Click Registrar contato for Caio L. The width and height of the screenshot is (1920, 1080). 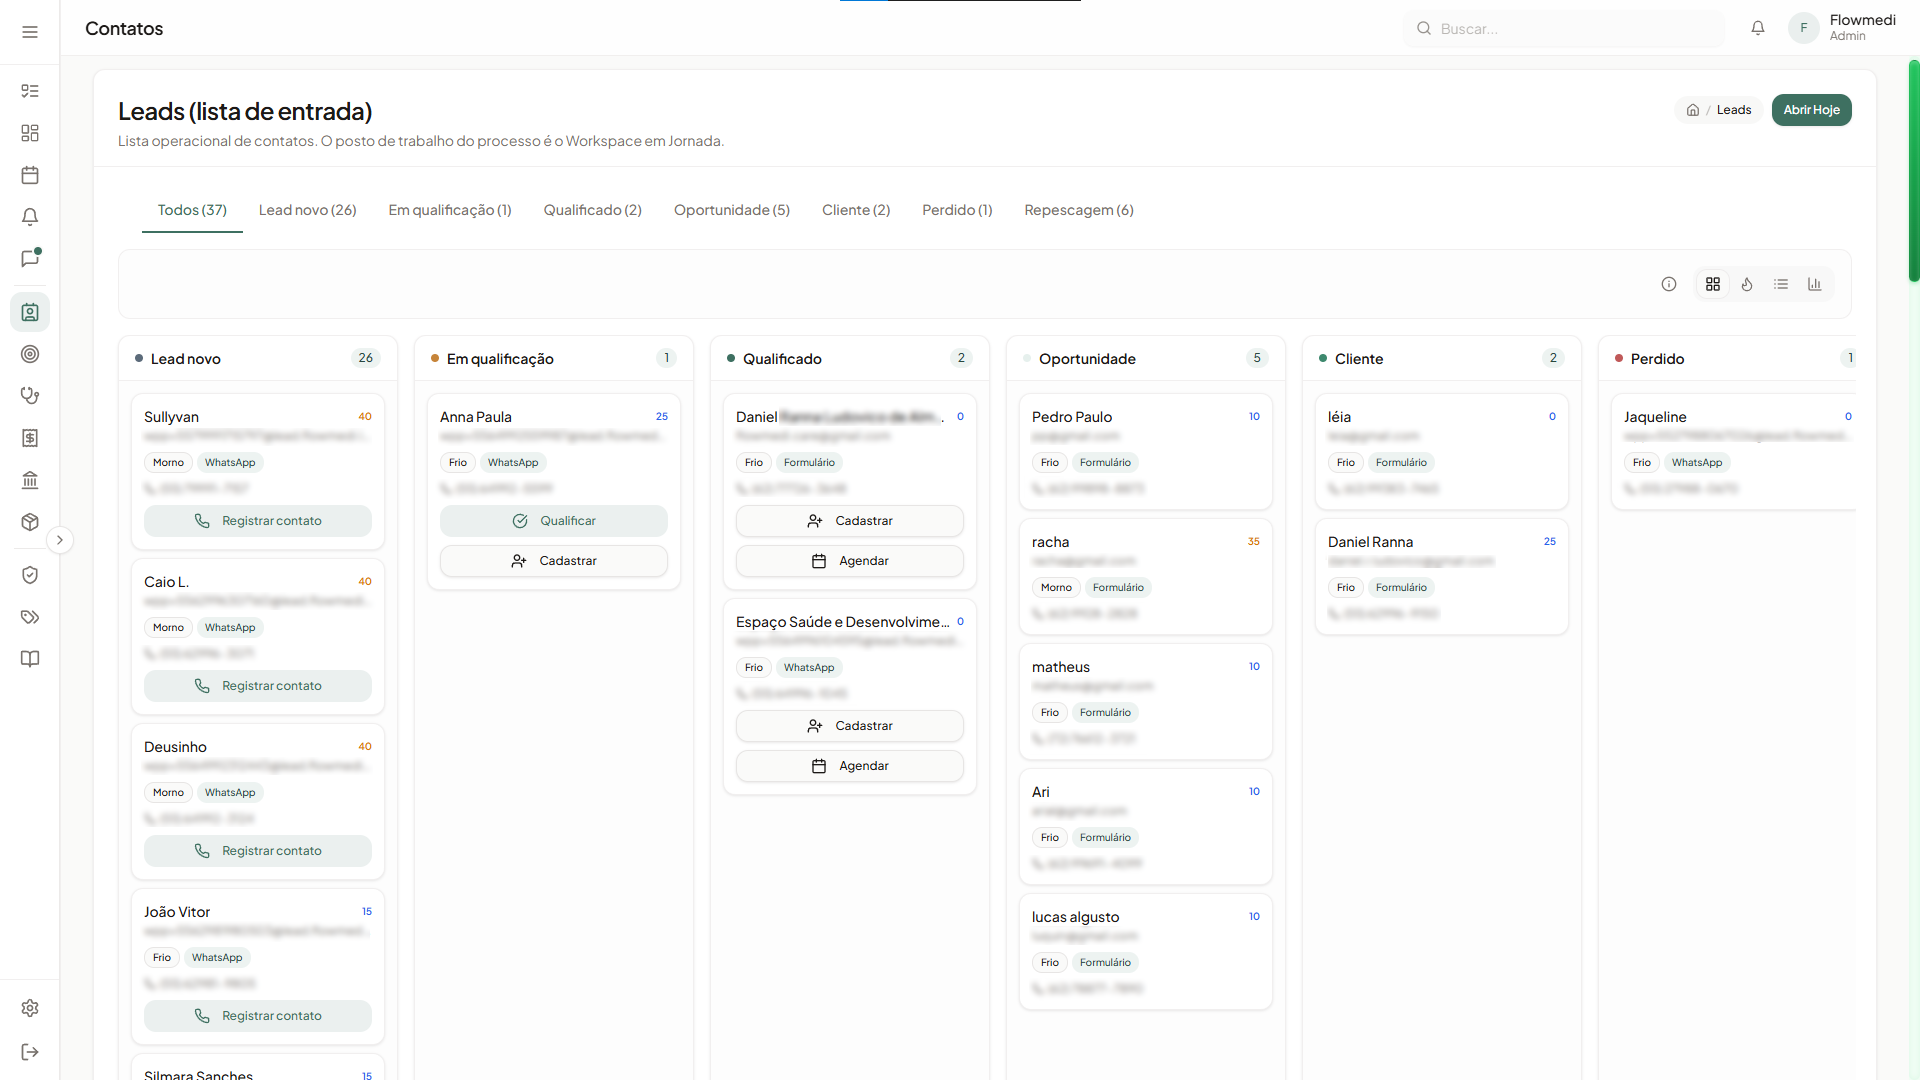pyautogui.click(x=258, y=686)
